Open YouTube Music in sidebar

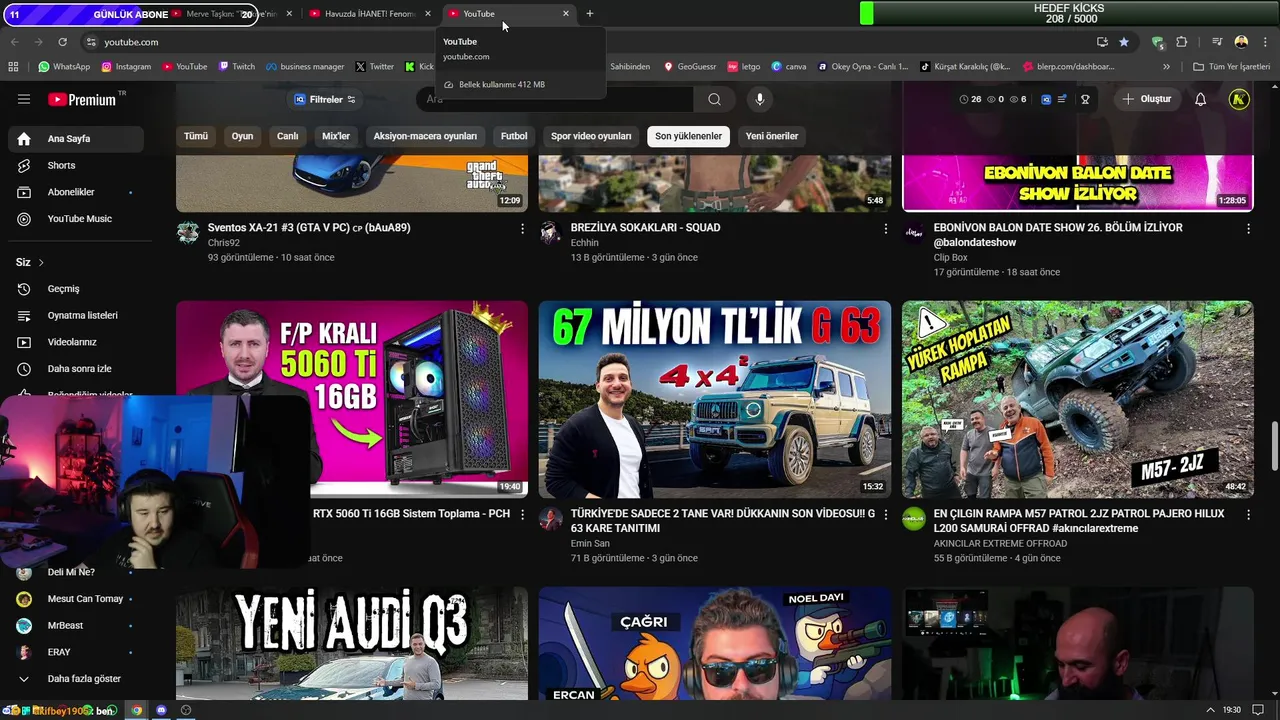[76, 219]
